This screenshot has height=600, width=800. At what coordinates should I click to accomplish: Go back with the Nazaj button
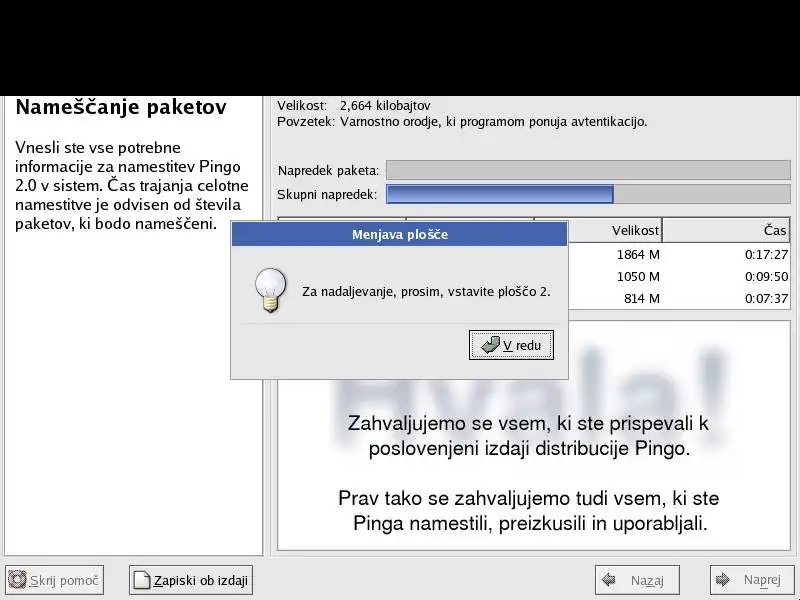pos(637,580)
